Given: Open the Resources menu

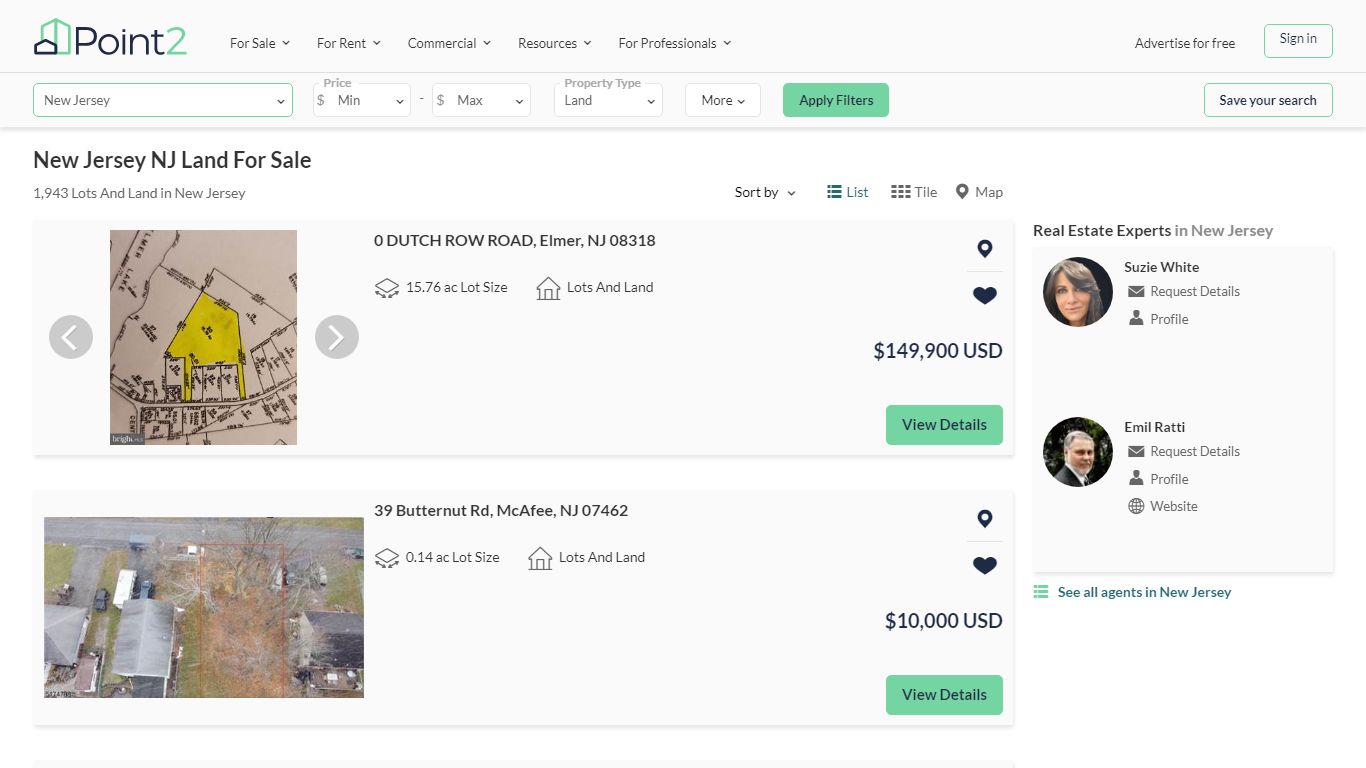Looking at the screenshot, I should point(555,43).
